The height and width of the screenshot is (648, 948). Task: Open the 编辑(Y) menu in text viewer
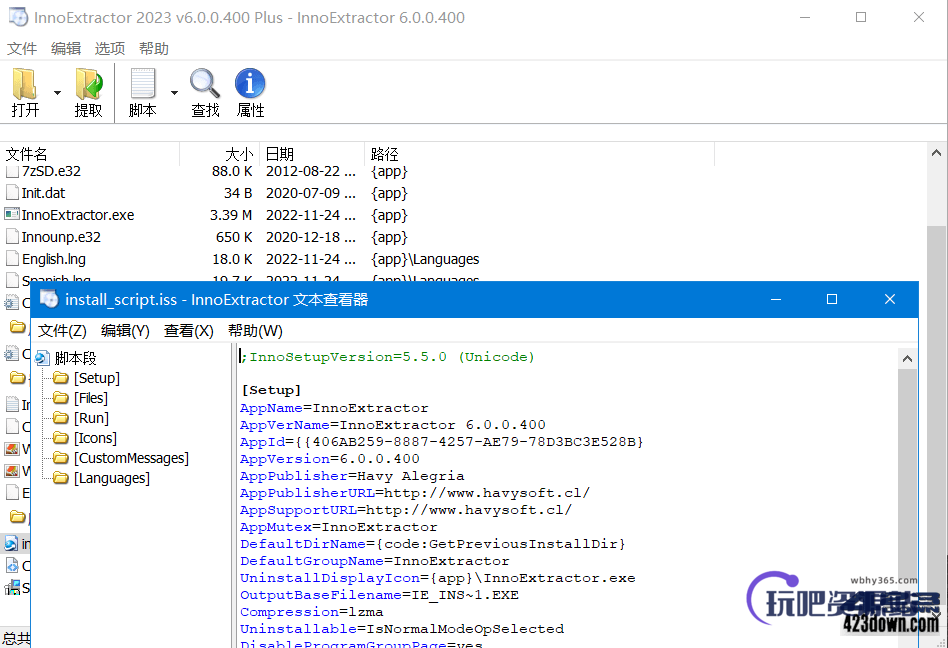125,331
